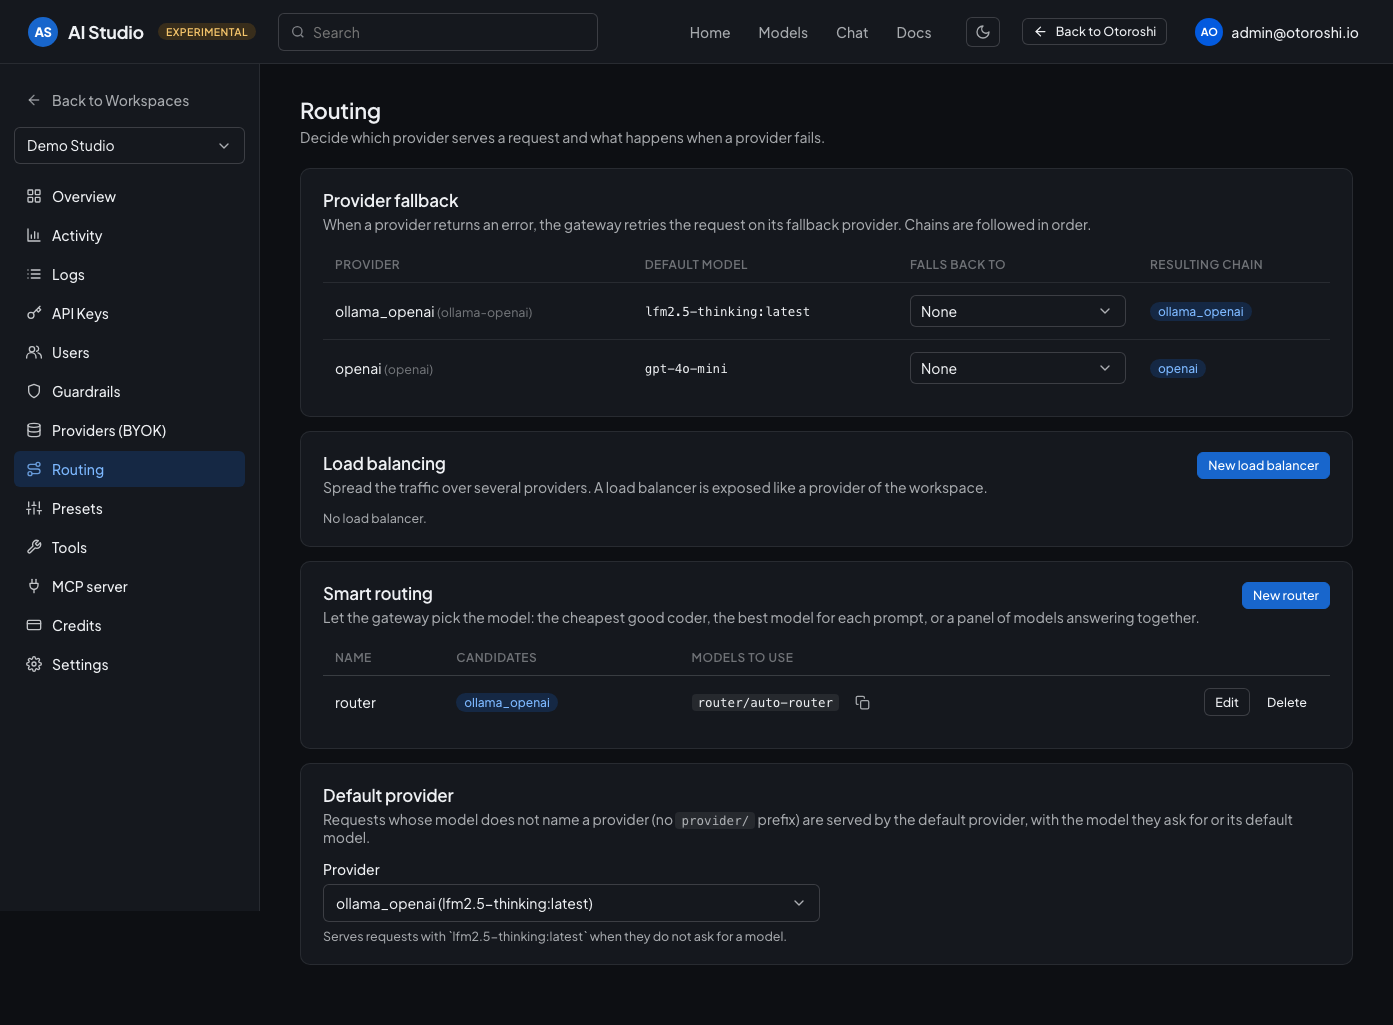Open Tools page label
Viewport: 1393px width, 1025px height.
[69, 547]
